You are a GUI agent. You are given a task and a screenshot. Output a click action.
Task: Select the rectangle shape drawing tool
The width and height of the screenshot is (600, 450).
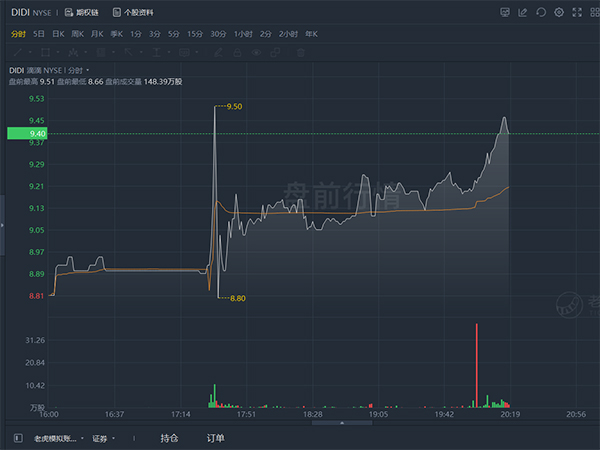click(x=46, y=52)
